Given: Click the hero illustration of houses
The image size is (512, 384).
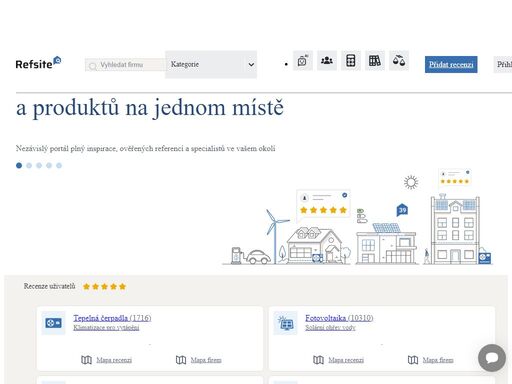Looking at the screenshot, I should [357, 217].
